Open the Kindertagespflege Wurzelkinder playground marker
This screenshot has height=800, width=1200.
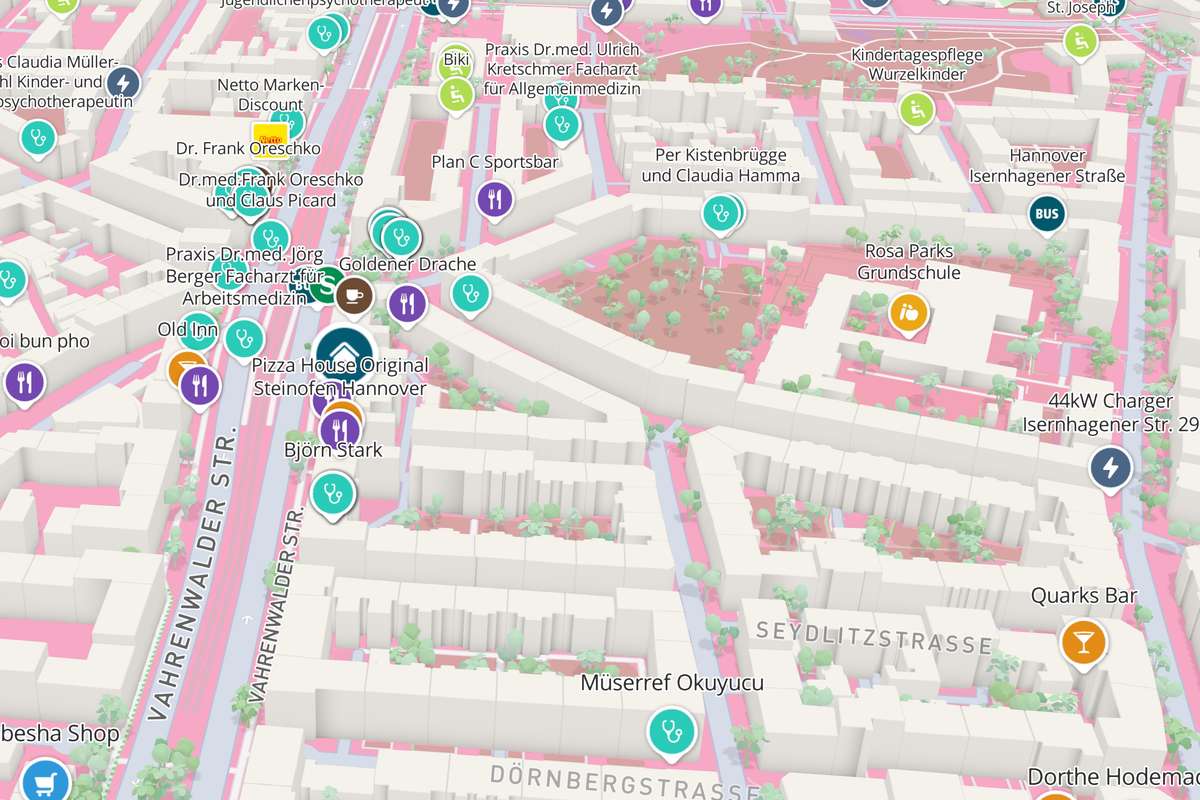[x=916, y=110]
